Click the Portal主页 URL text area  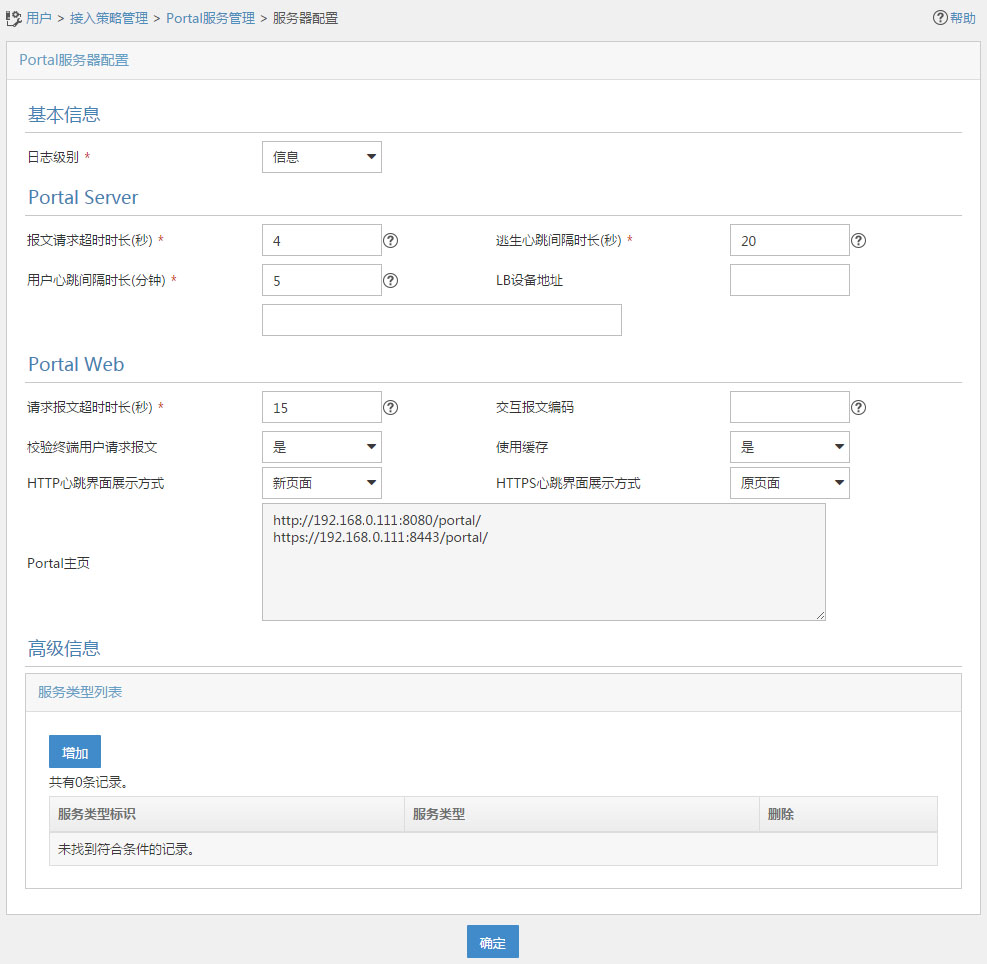pyautogui.click(x=543, y=562)
